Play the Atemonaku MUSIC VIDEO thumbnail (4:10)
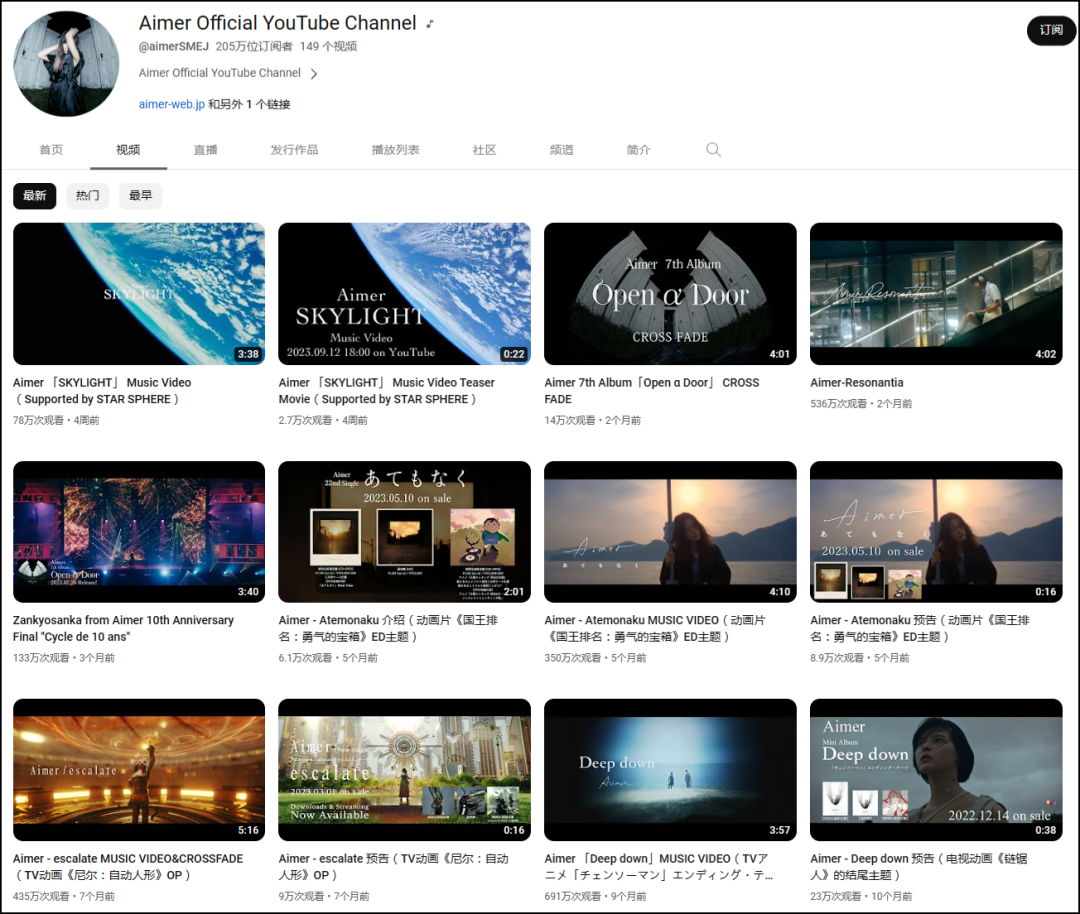Viewport: 1080px width, 914px height. tap(670, 532)
